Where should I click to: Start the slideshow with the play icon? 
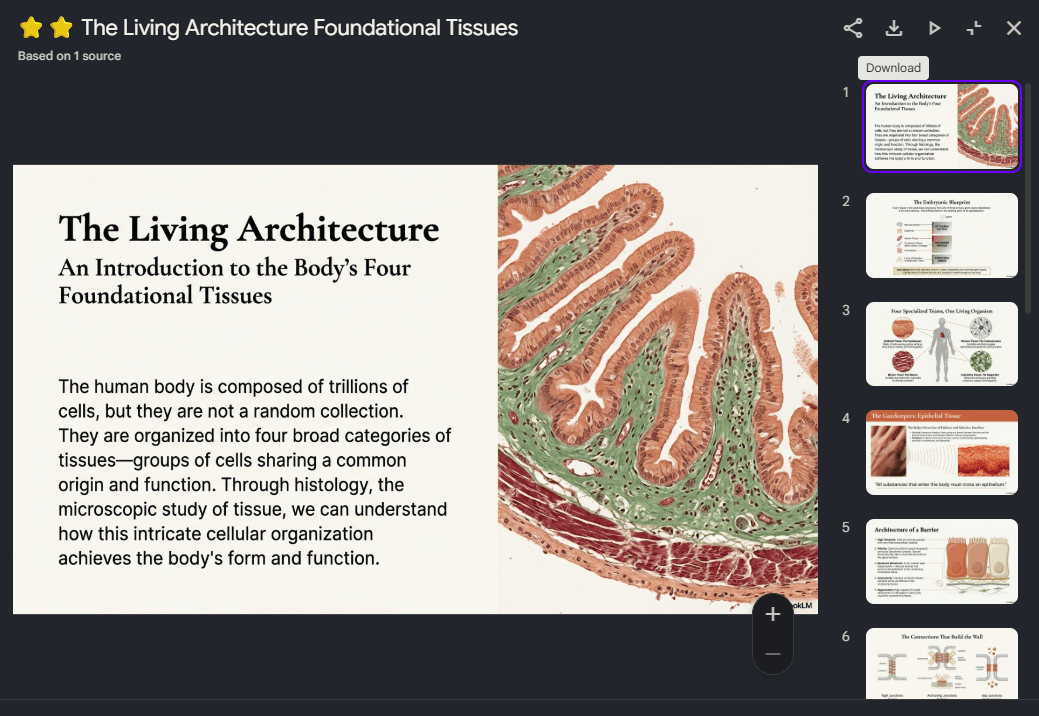click(934, 28)
